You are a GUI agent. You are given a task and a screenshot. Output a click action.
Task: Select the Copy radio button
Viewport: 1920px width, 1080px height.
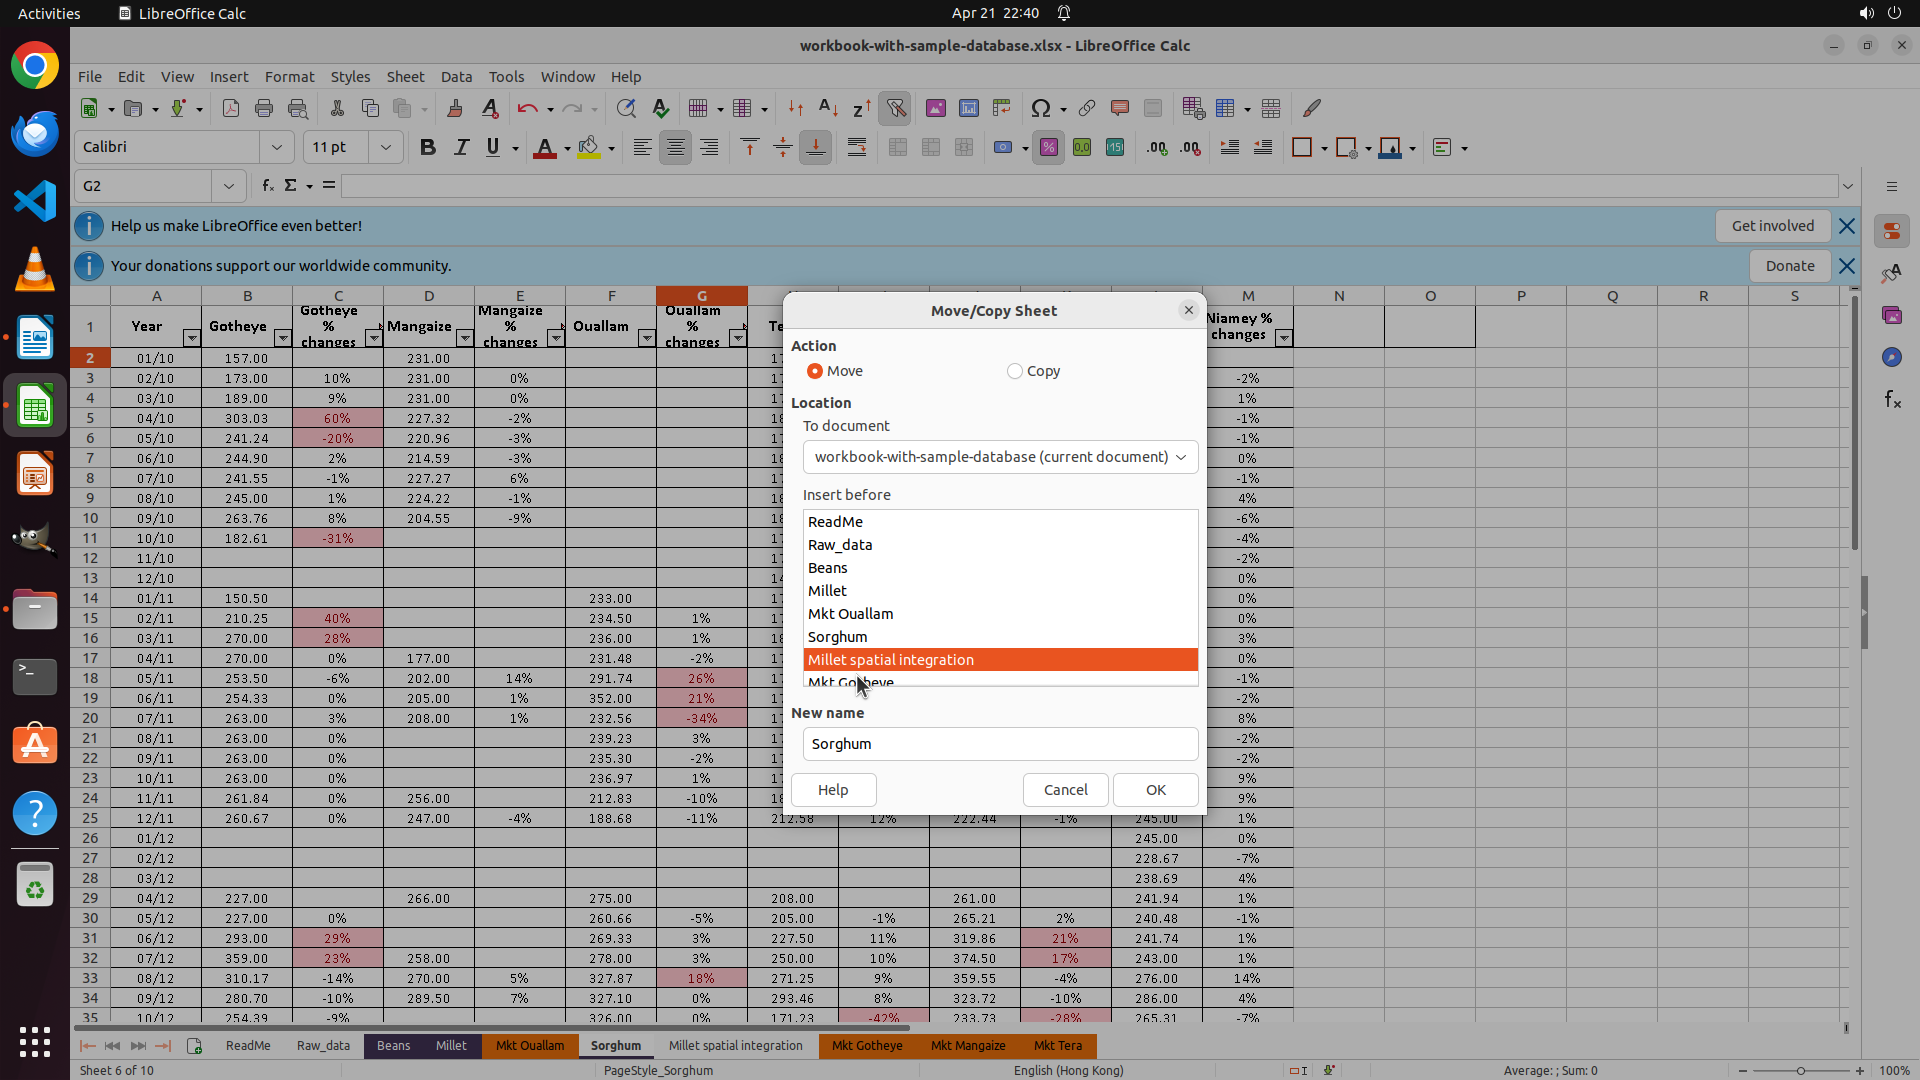point(1015,371)
